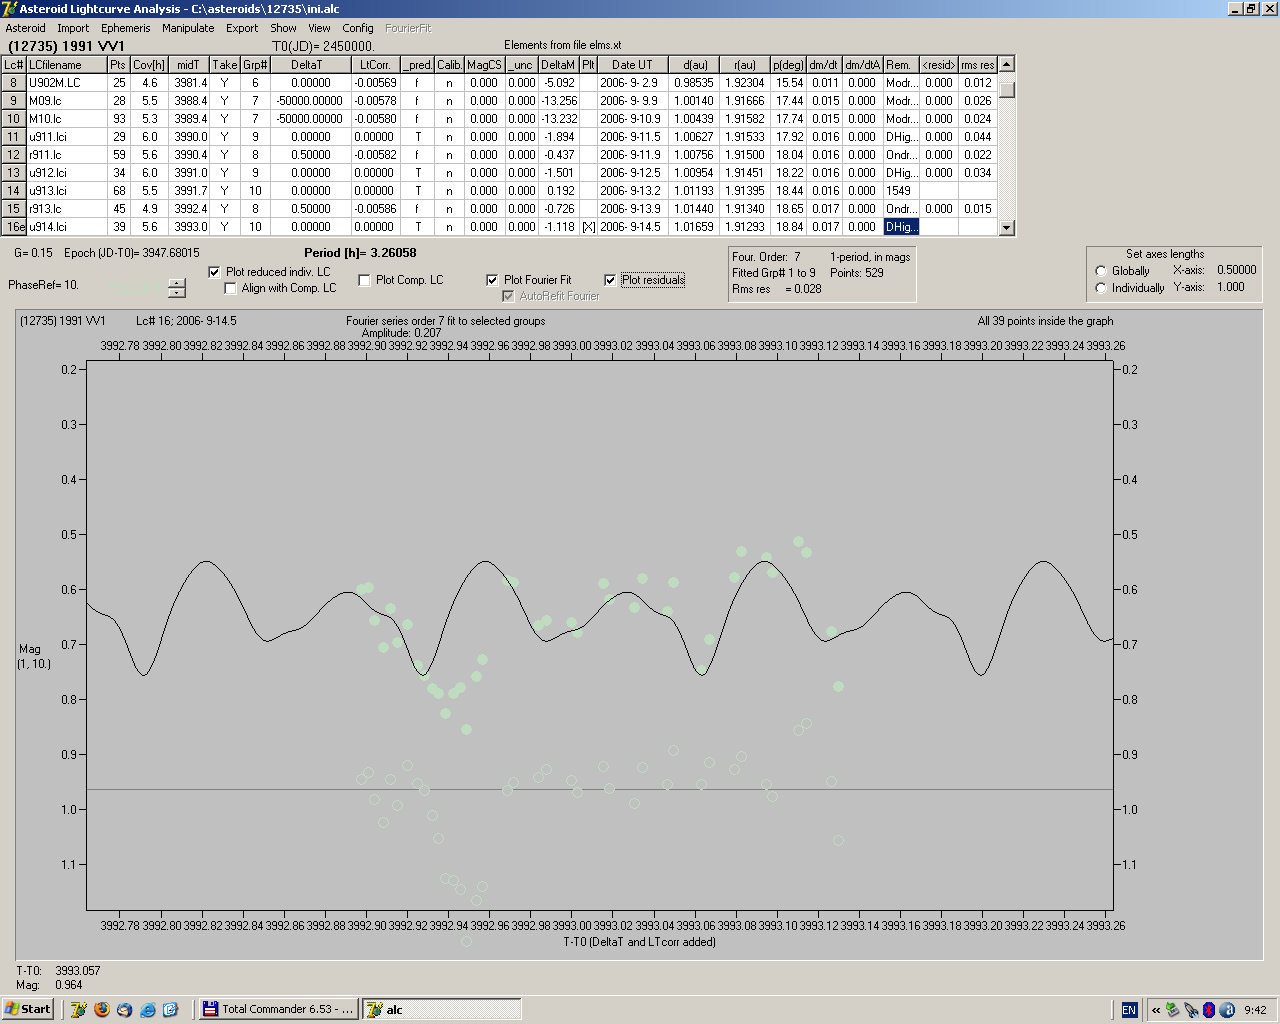Viewport: 1280px width, 1024px height.
Task: Click the M09.lc filename cell
Action: [67, 101]
